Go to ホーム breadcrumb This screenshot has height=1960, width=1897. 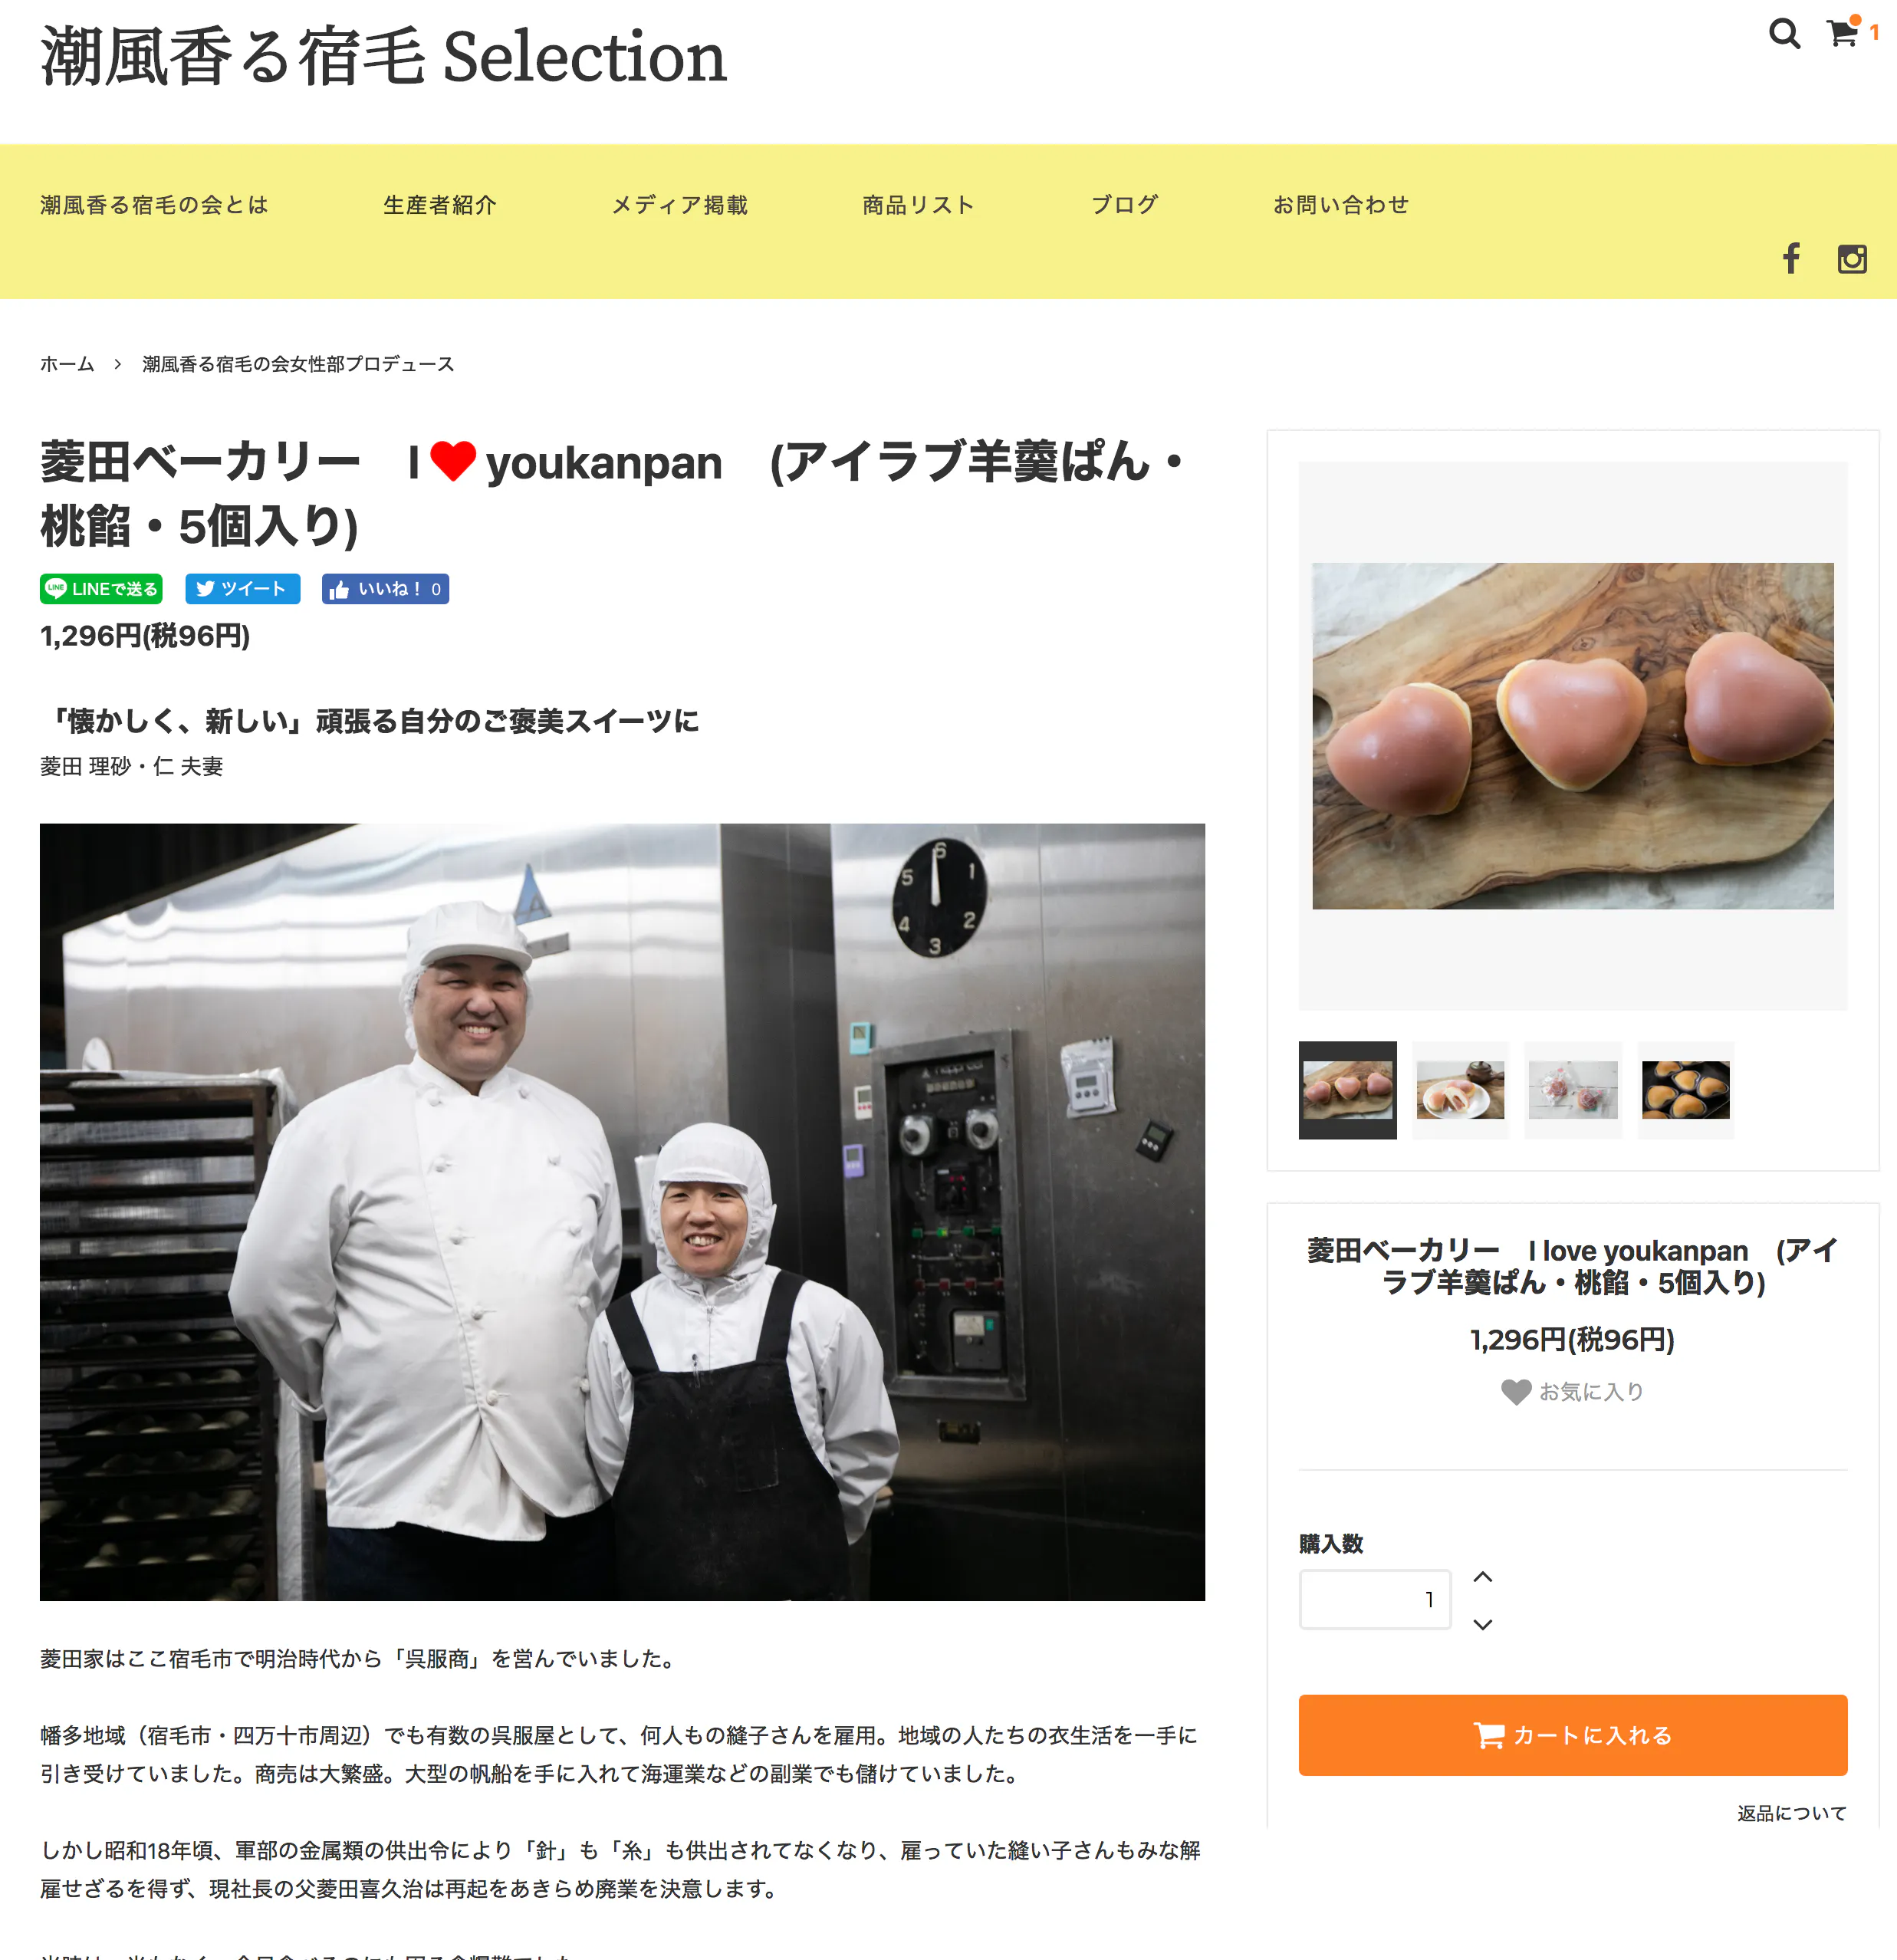pos(67,364)
